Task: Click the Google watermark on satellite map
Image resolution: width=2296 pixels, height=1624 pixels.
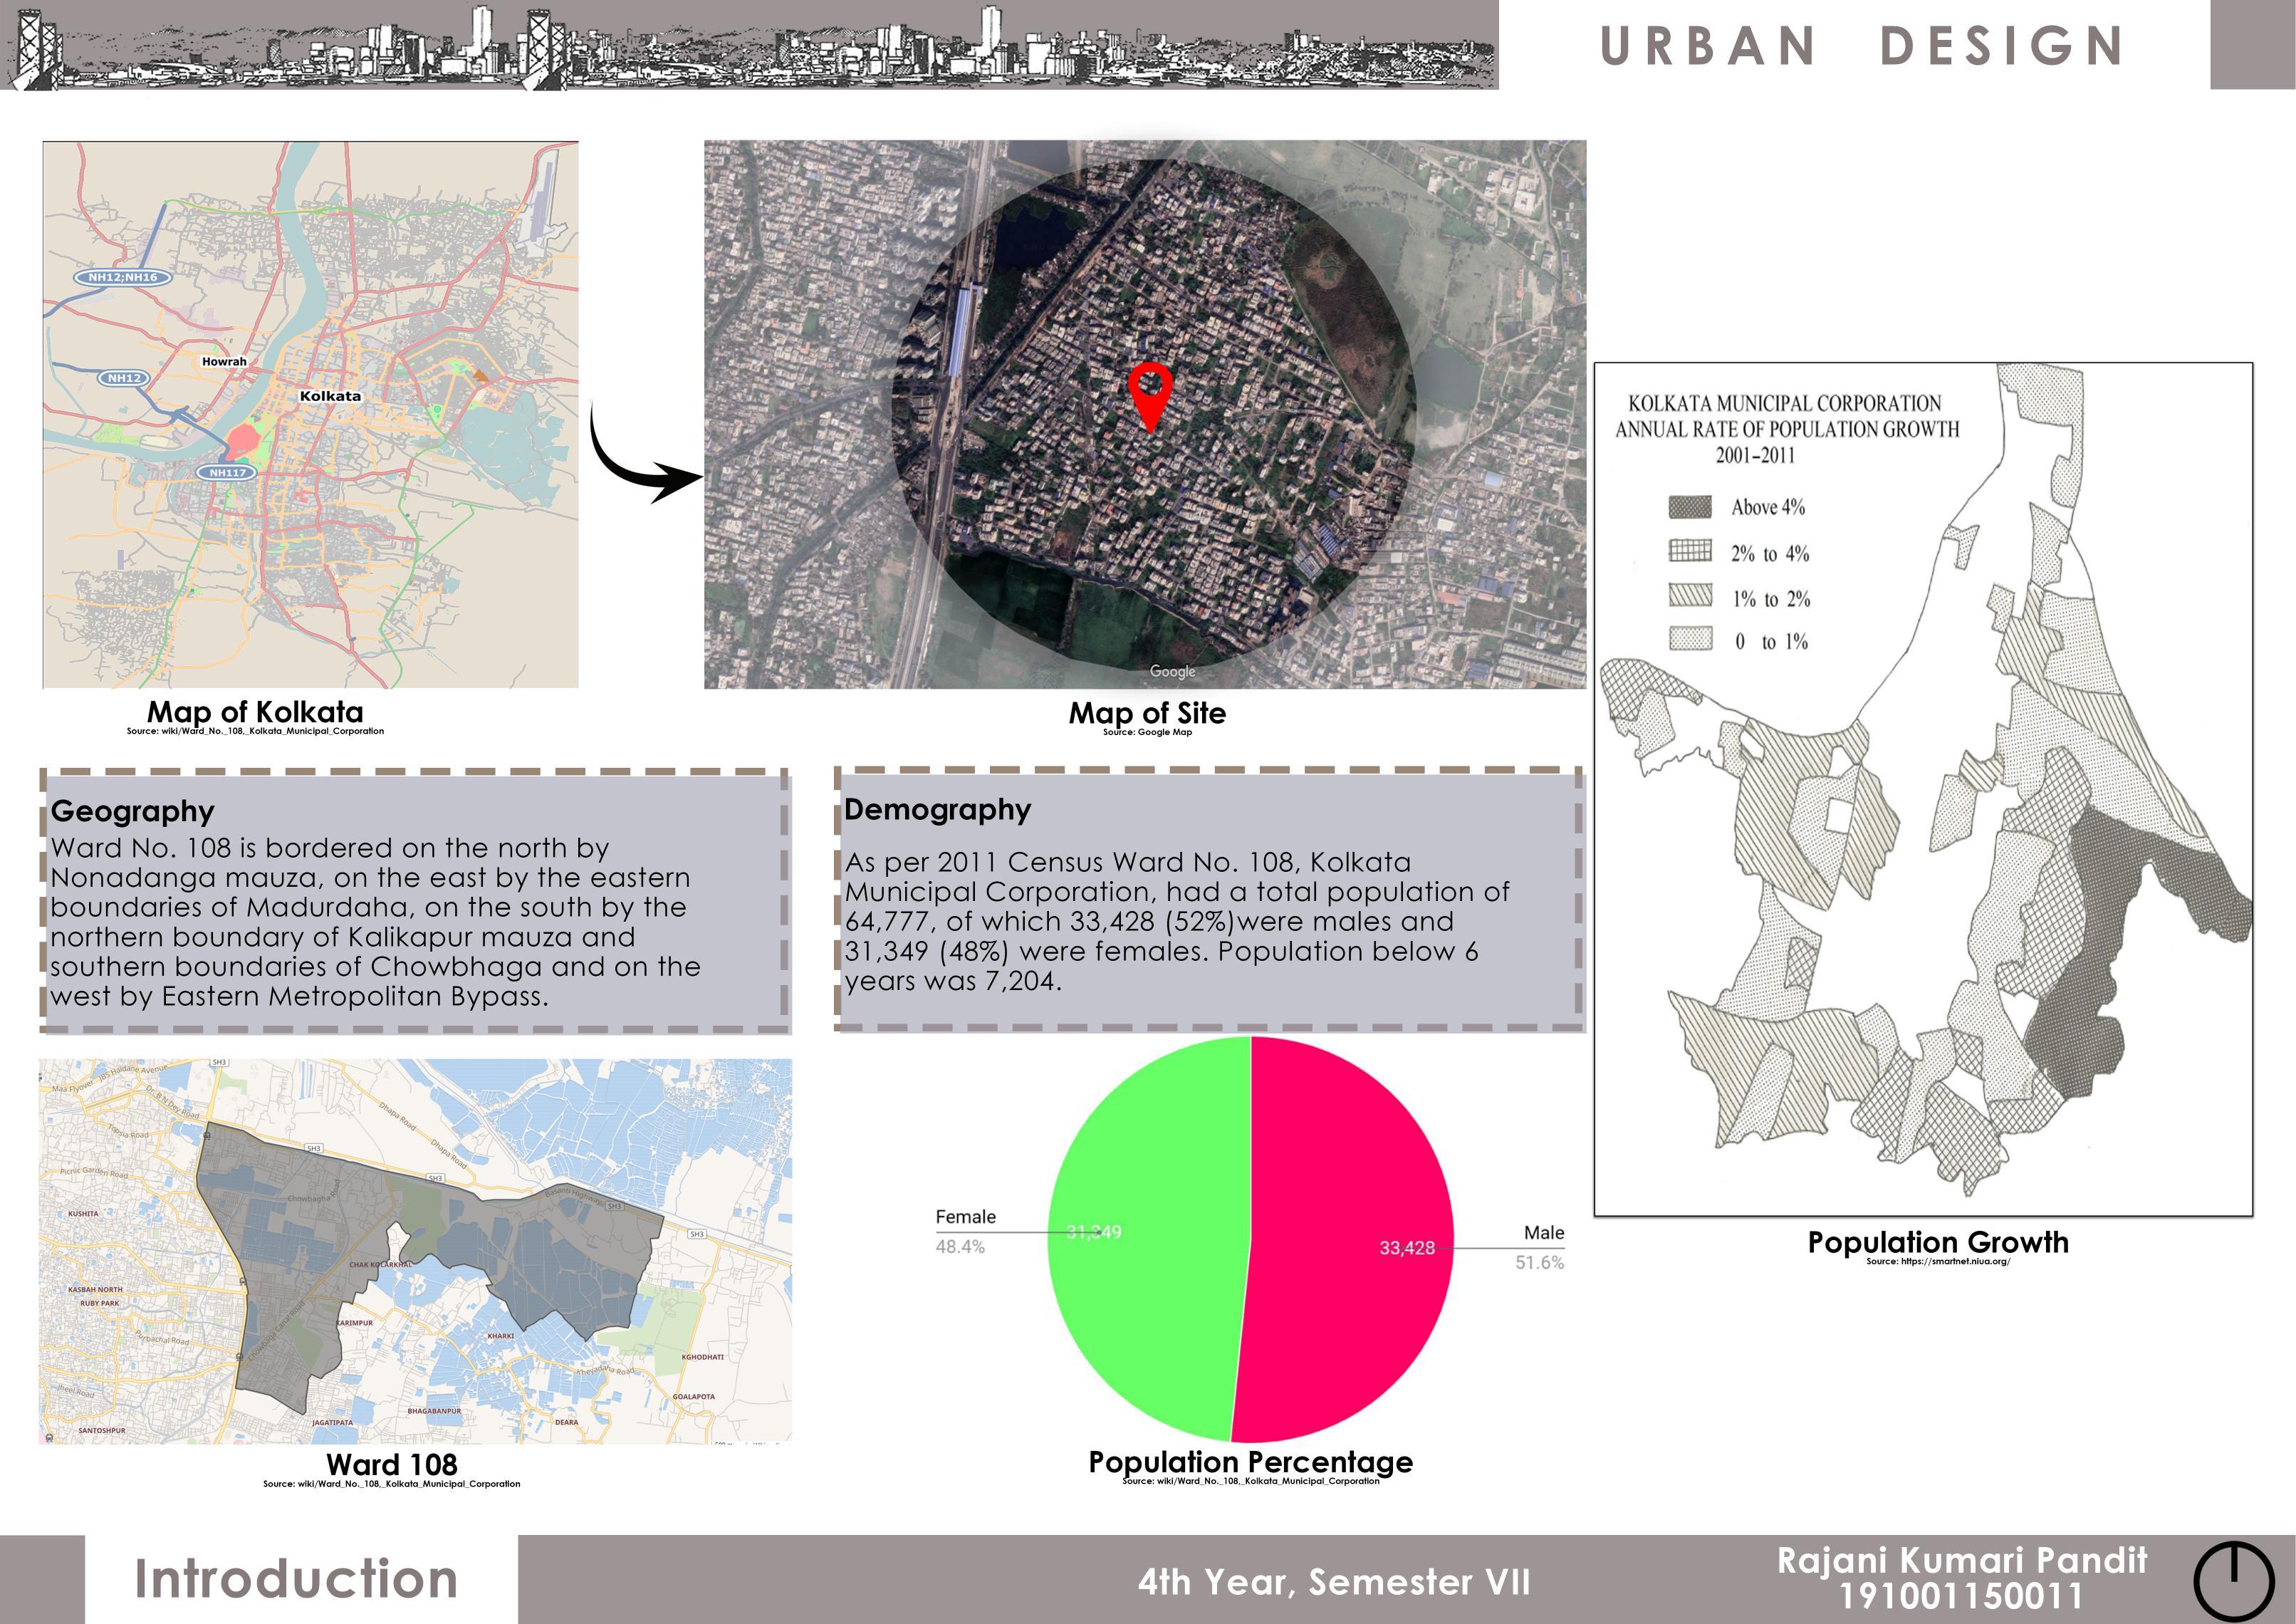Action: [1172, 671]
